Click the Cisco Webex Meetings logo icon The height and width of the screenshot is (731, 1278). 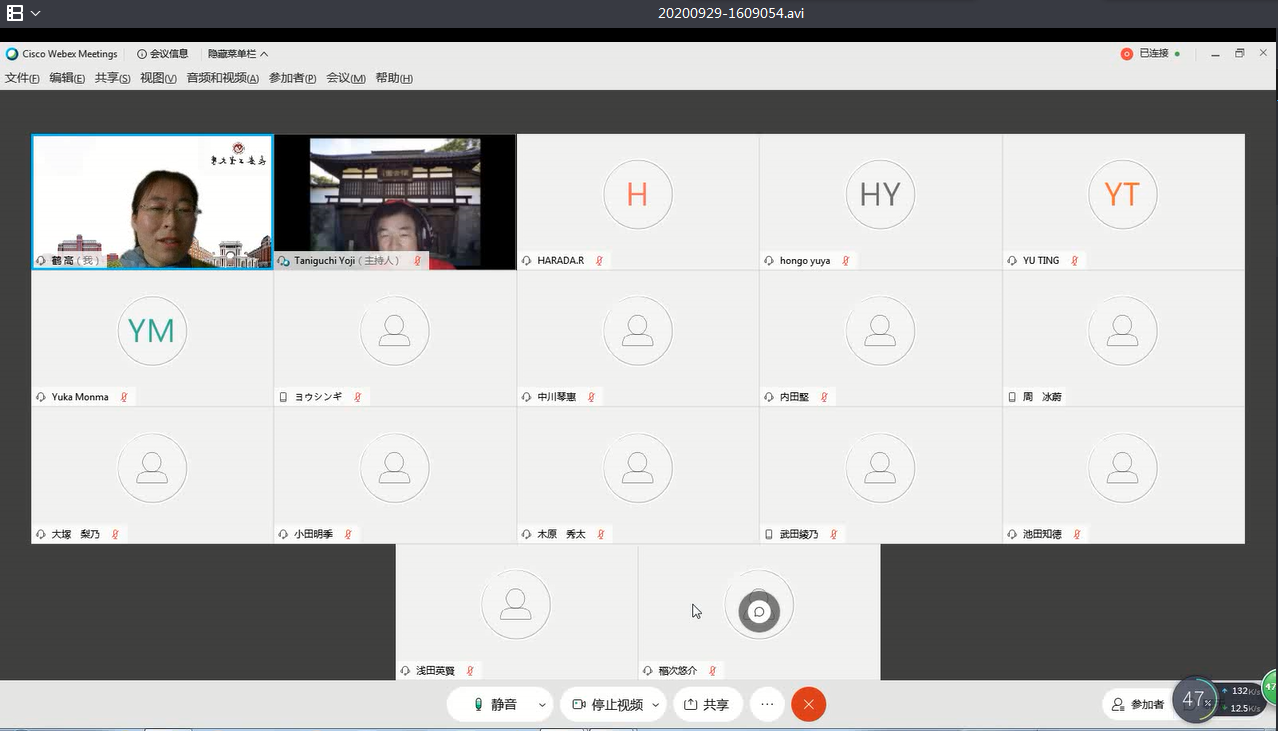tap(12, 54)
